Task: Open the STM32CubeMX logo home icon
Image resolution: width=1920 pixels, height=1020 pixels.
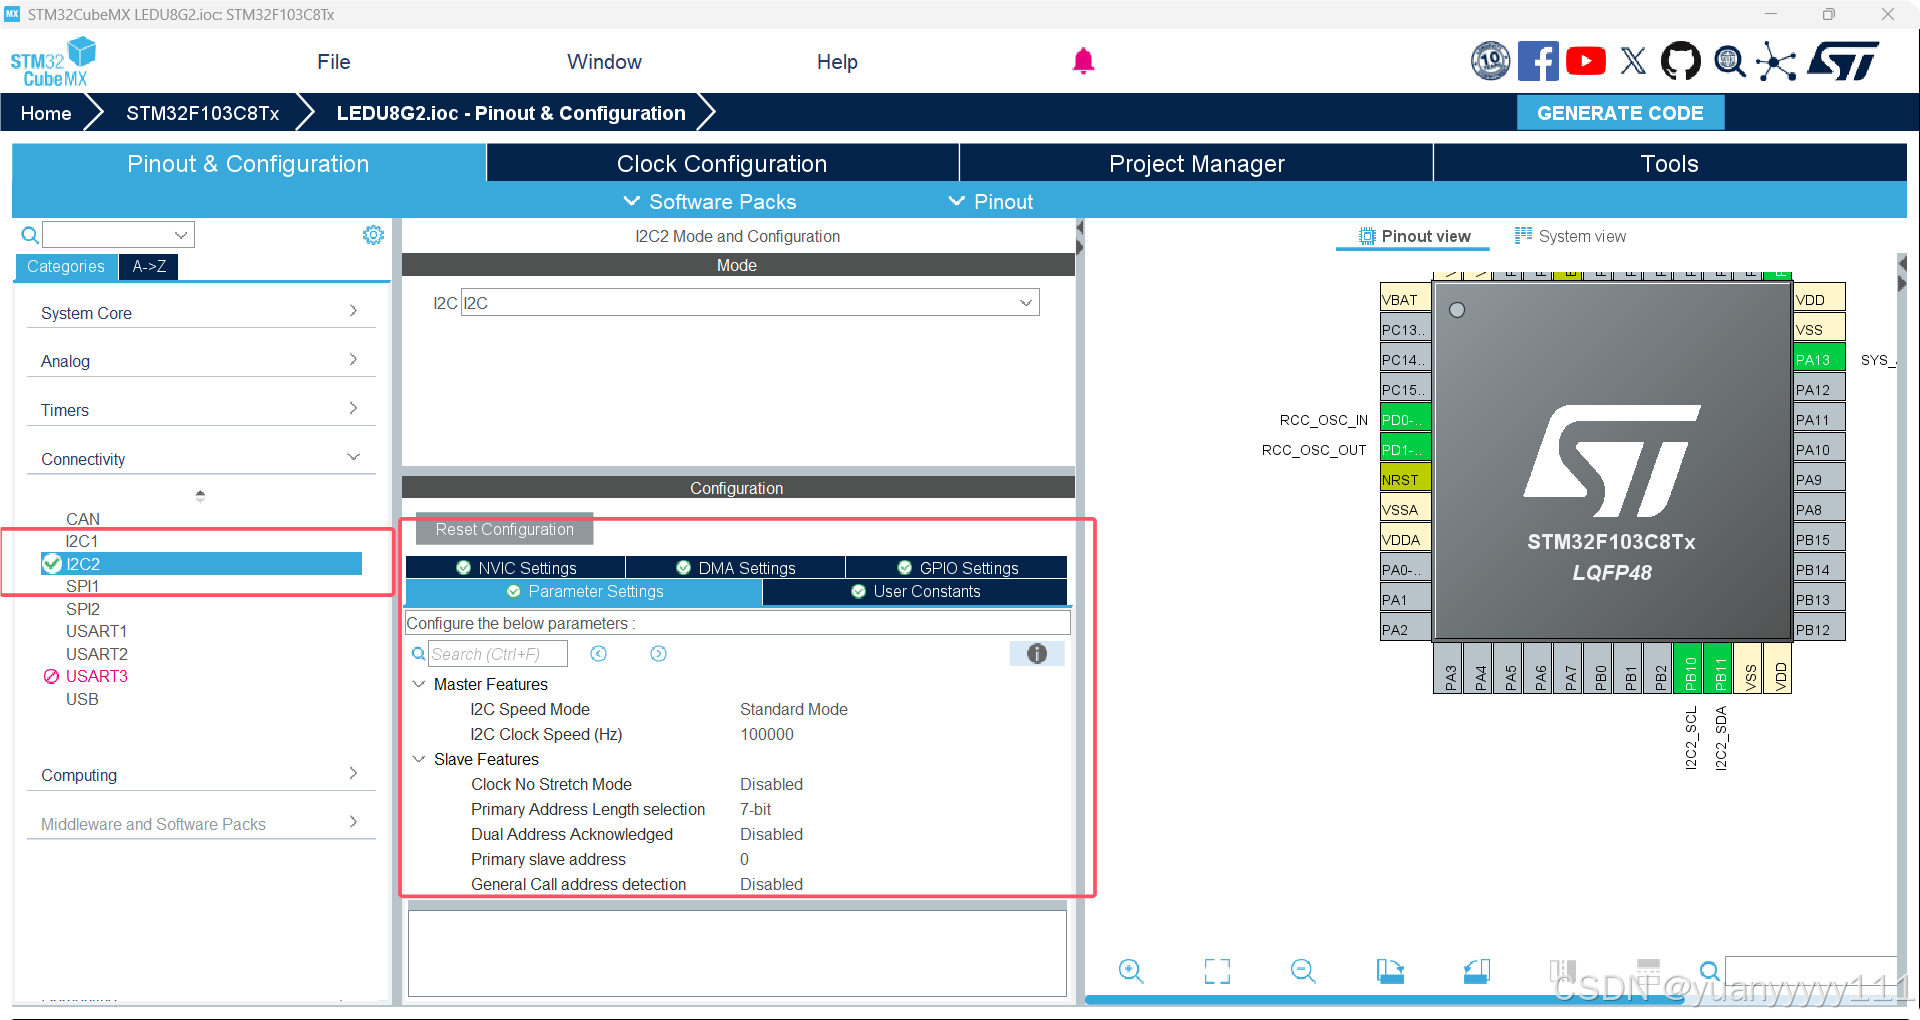Action: click(x=53, y=62)
